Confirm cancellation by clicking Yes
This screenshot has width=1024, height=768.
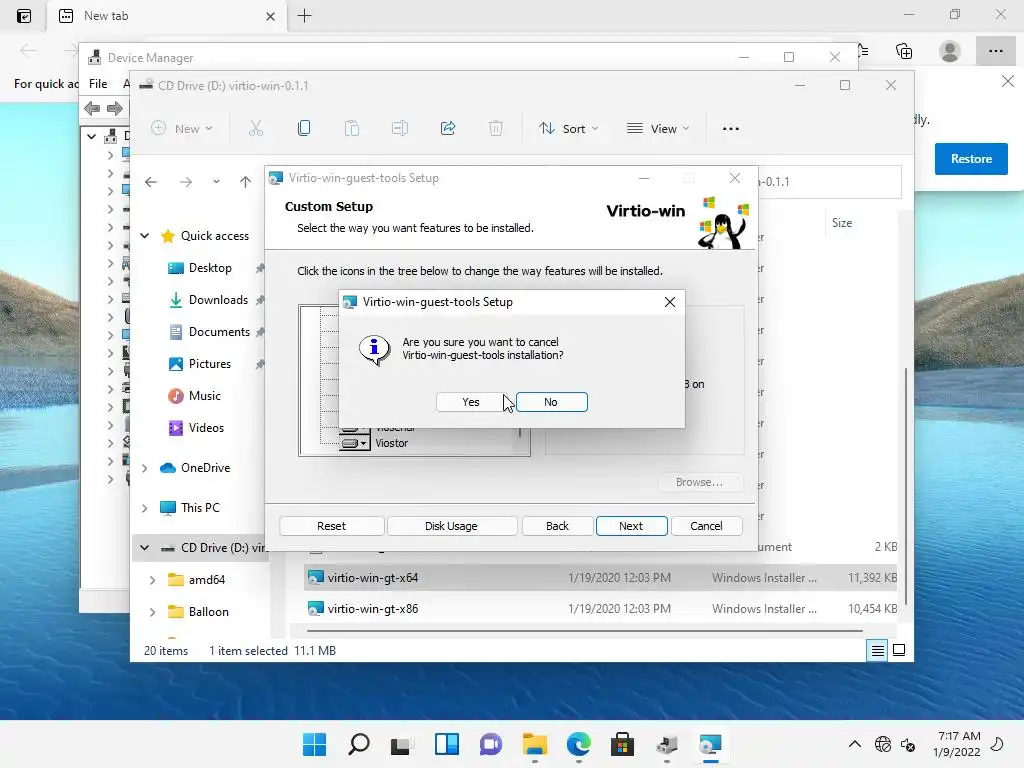(470, 402)
